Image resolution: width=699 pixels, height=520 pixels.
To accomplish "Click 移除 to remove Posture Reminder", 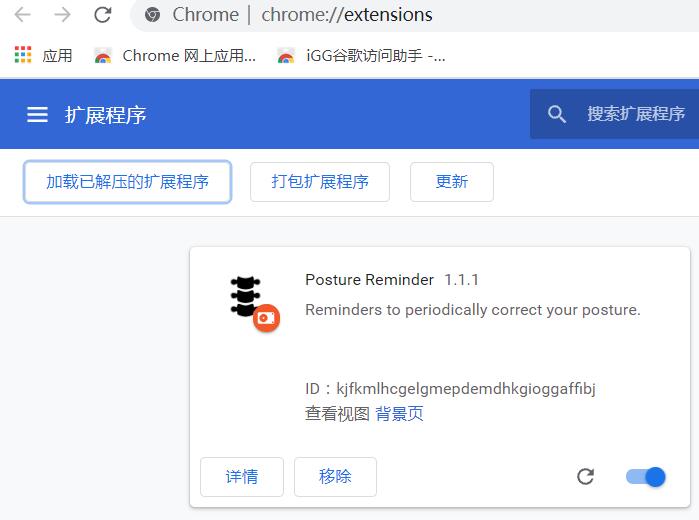I will coord(335,477).
